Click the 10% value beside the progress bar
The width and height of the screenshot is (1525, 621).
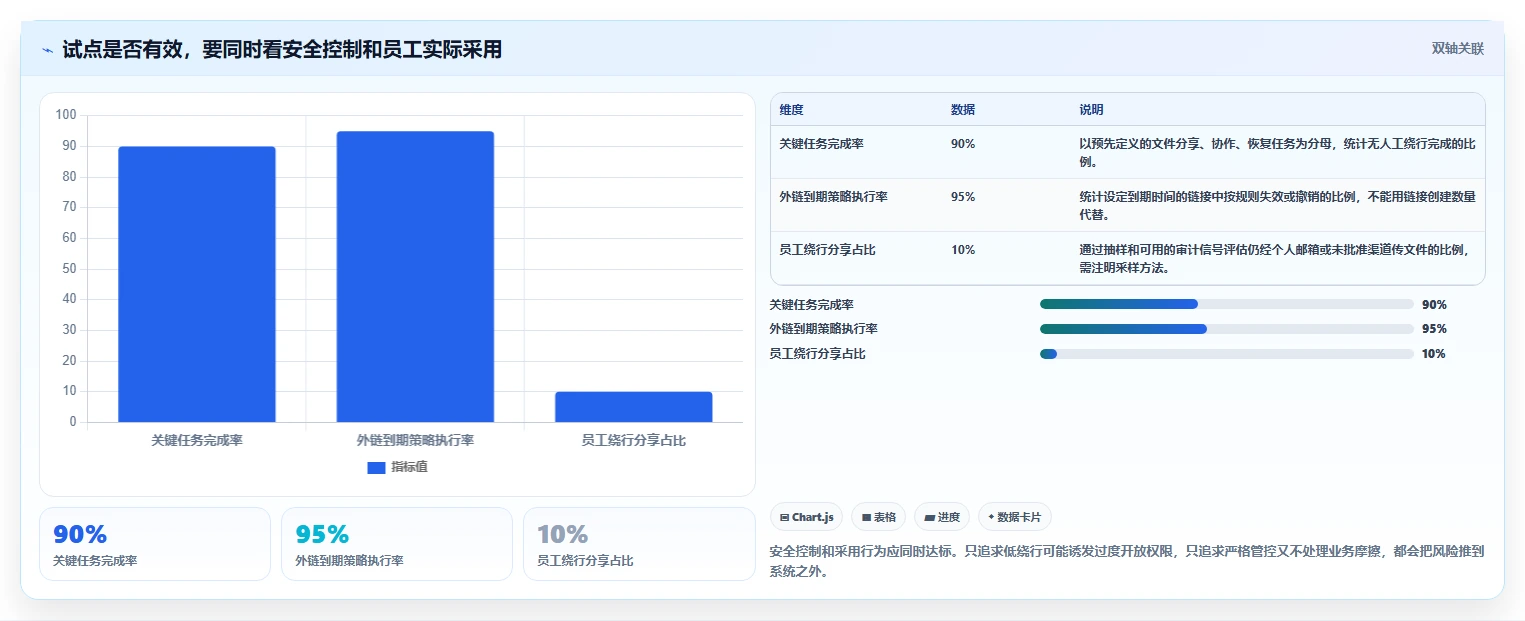1433,354
